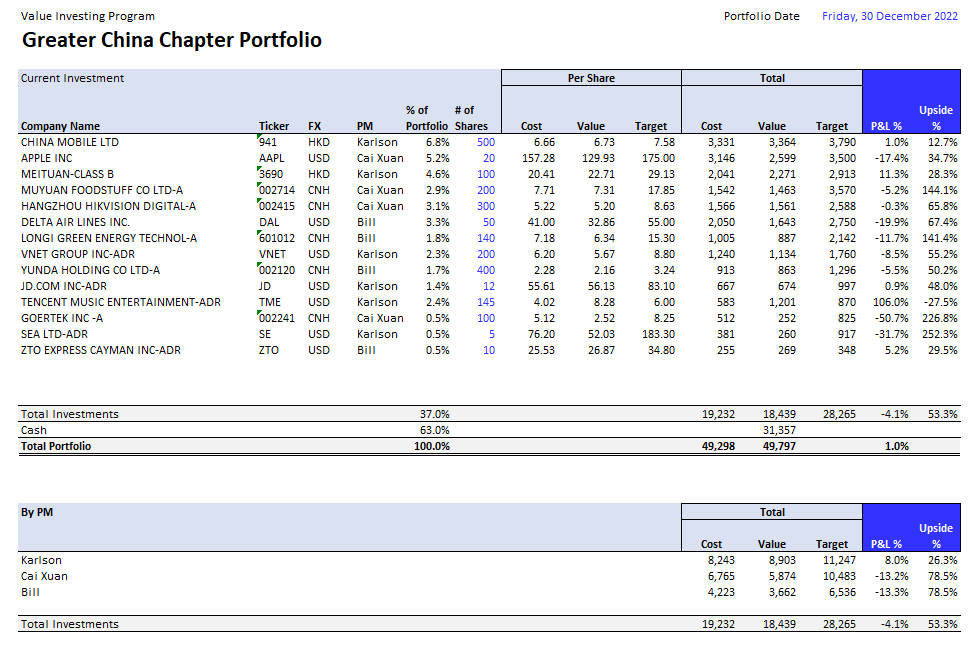Select China Mobile portfolio weight 6.8%
This screenshot has width=973, height=646.
click(x=437, y=142)
